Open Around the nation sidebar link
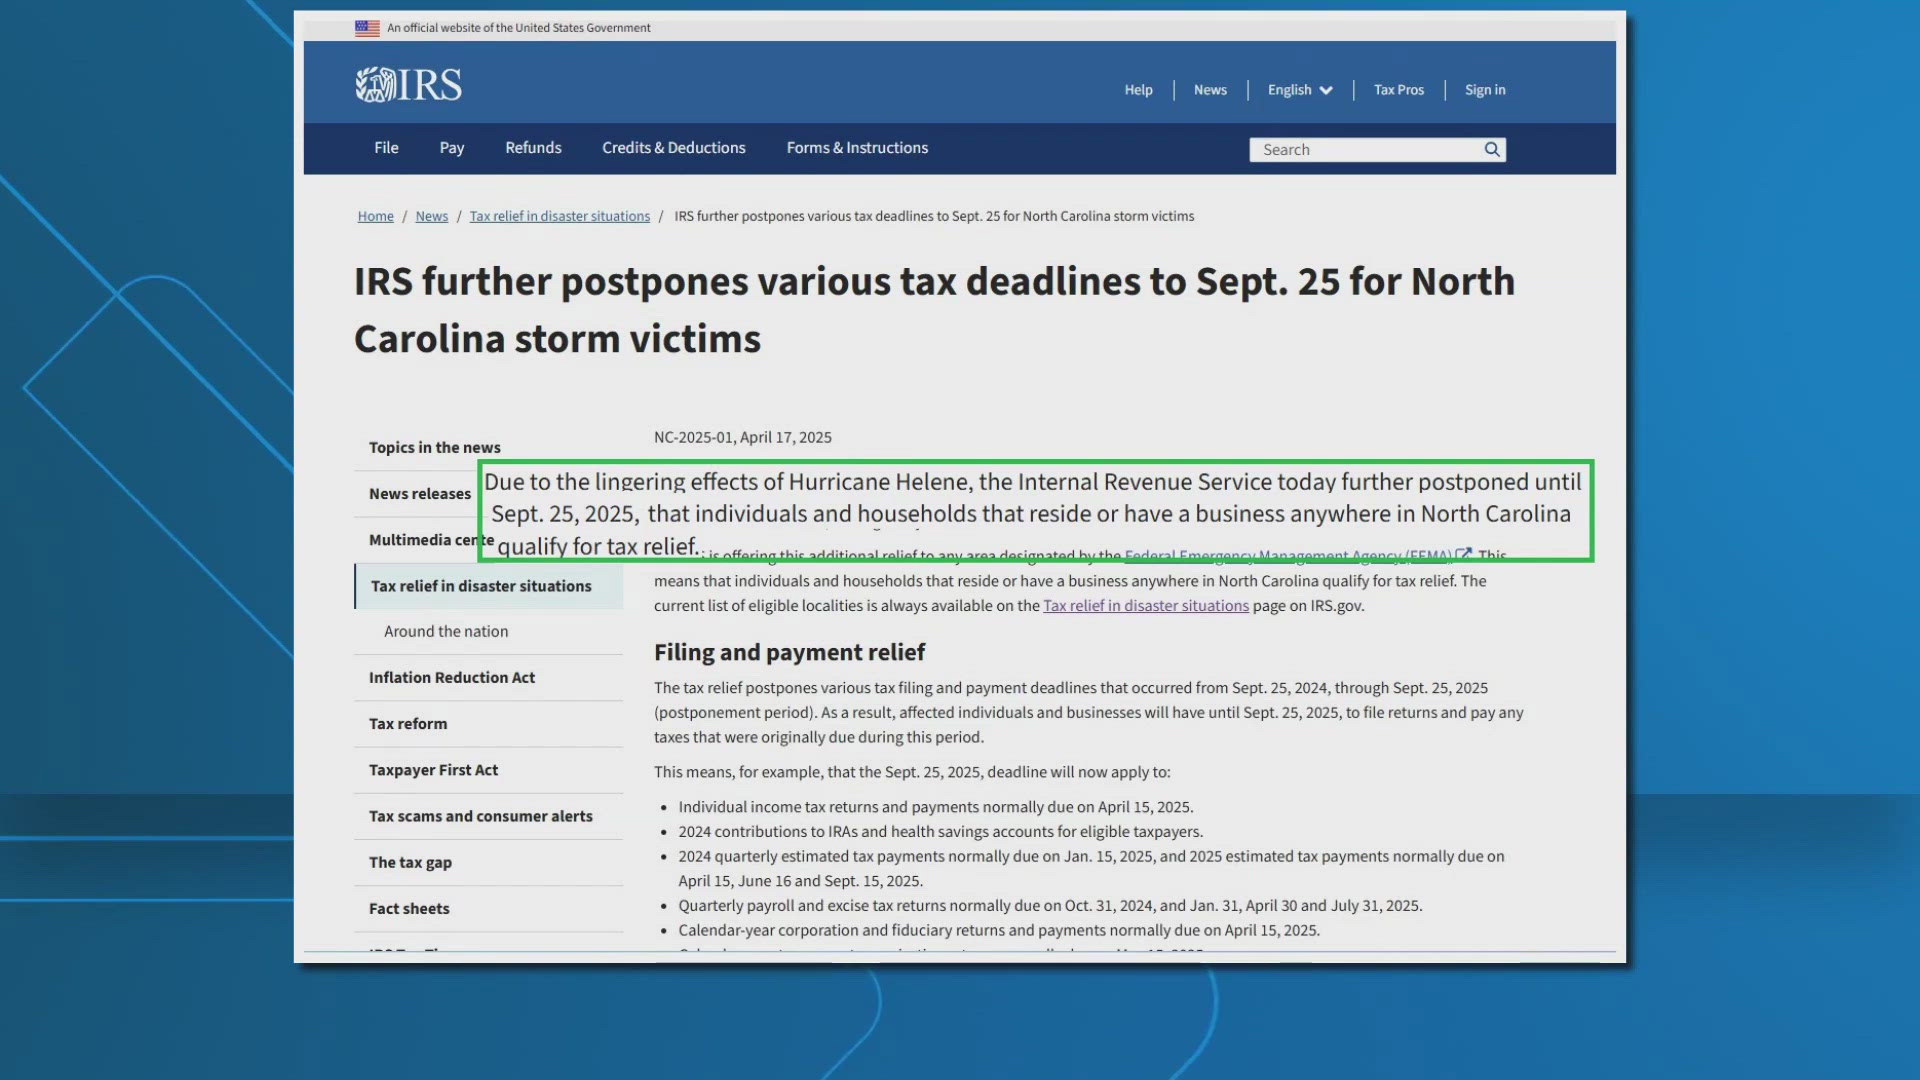 point(445,631)
